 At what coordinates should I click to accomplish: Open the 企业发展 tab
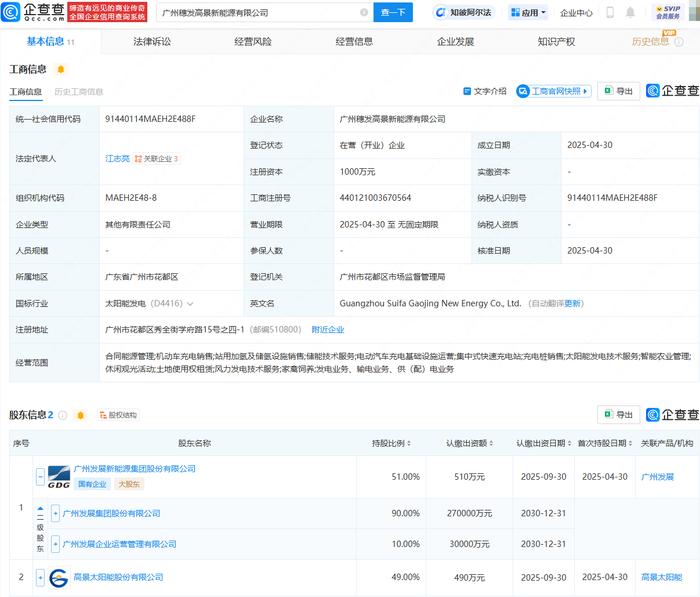(x=455, y=42)
